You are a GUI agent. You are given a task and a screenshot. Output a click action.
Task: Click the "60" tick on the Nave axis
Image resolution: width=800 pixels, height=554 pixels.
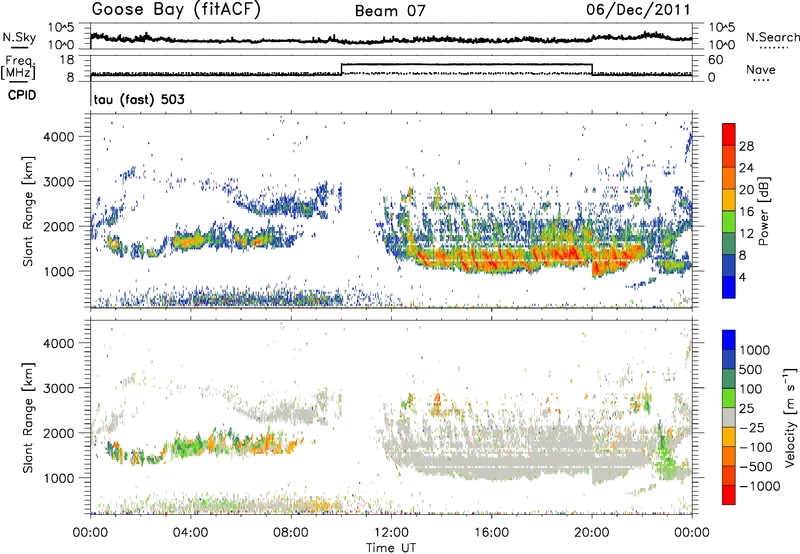[716, 60]
